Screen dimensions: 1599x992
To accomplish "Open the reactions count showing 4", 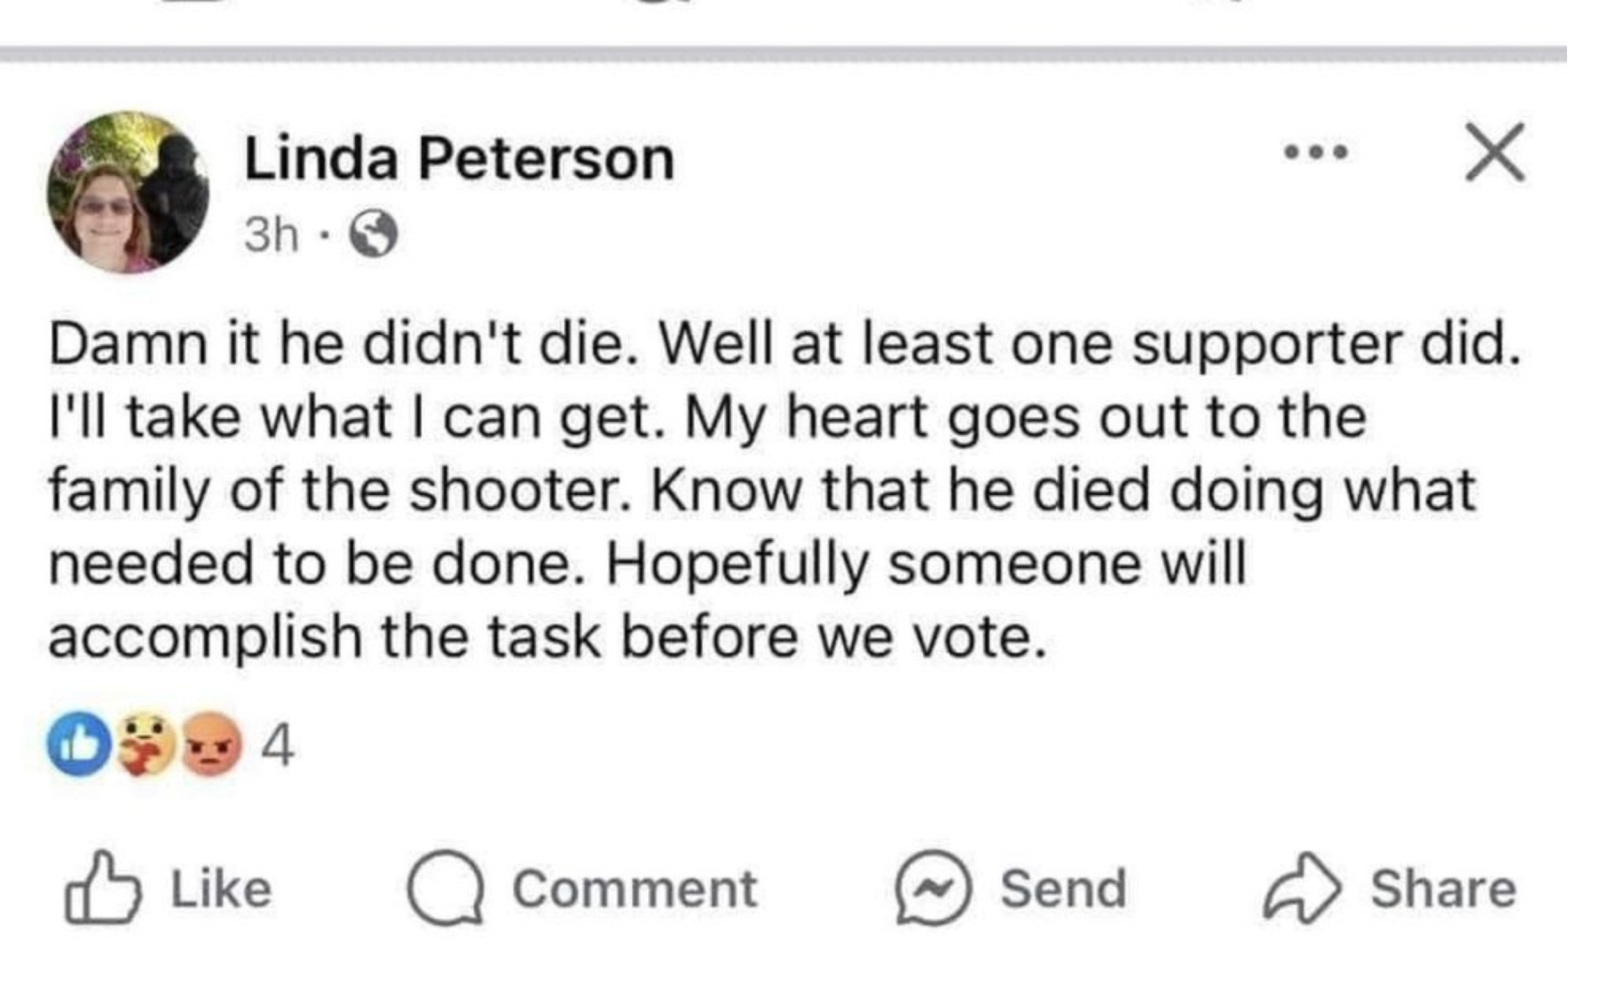I will [x=277, y=745].
